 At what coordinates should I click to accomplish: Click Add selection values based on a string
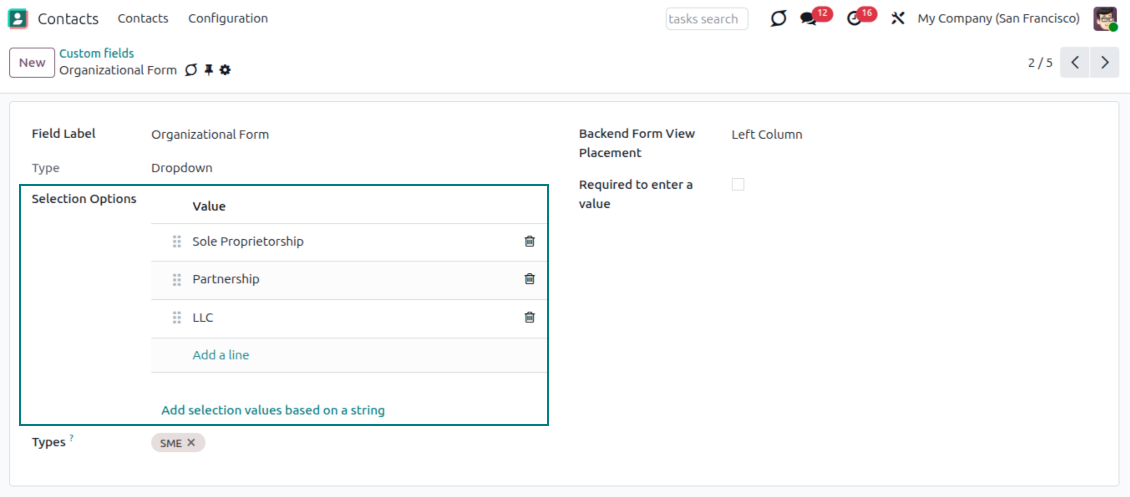tap(273, 410)
